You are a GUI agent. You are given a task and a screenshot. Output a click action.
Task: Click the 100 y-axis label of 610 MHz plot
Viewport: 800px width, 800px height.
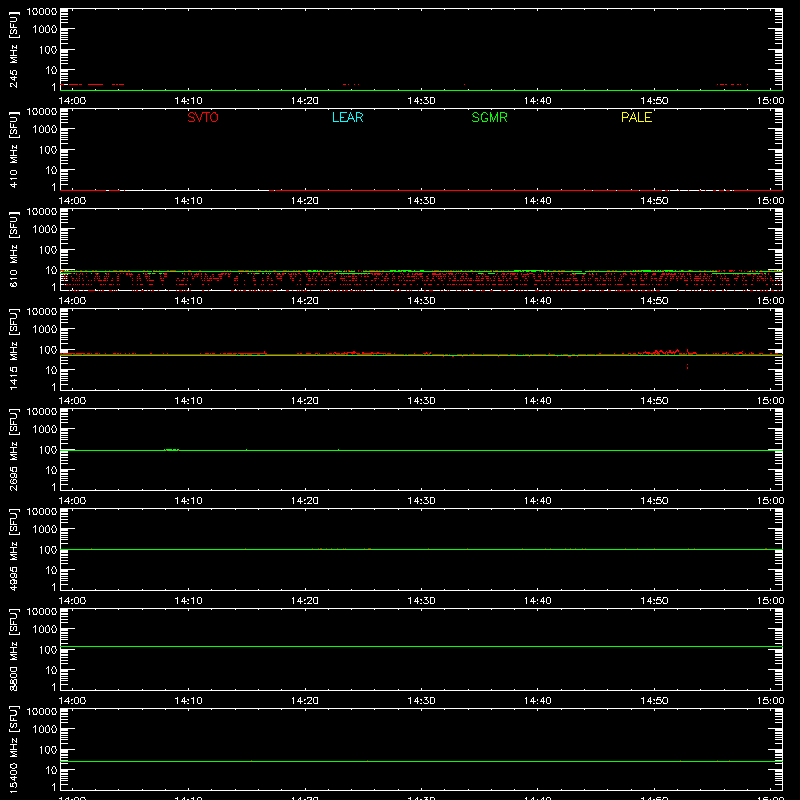[x=48, y=249]
